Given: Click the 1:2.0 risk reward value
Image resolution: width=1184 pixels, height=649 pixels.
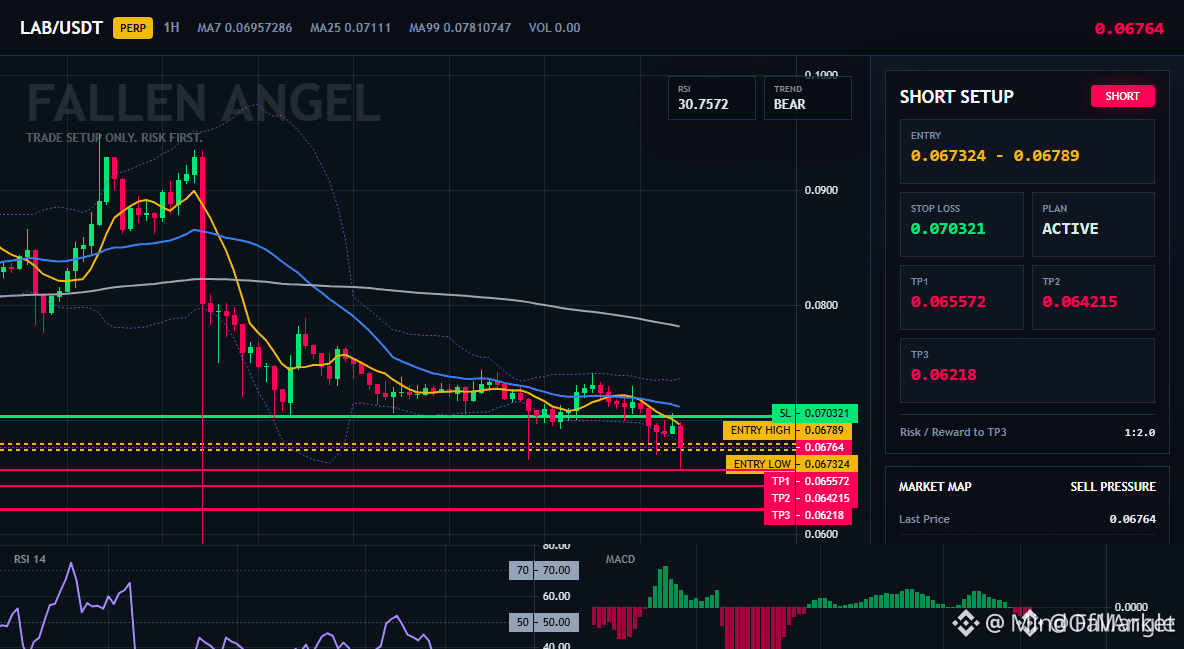Looking at the screenshot, I should click(1139, 432).
